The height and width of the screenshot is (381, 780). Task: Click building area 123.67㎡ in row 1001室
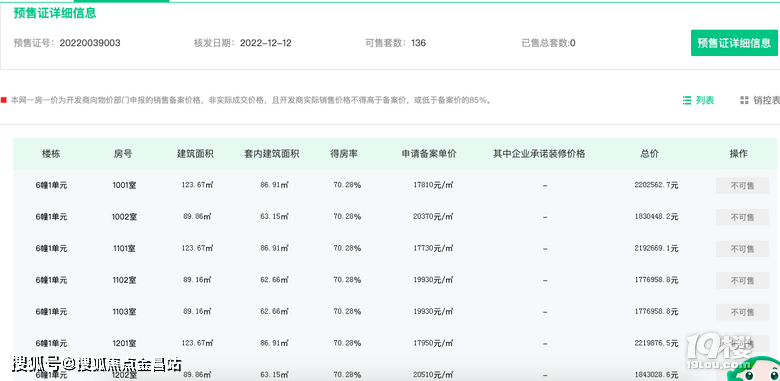197,185
